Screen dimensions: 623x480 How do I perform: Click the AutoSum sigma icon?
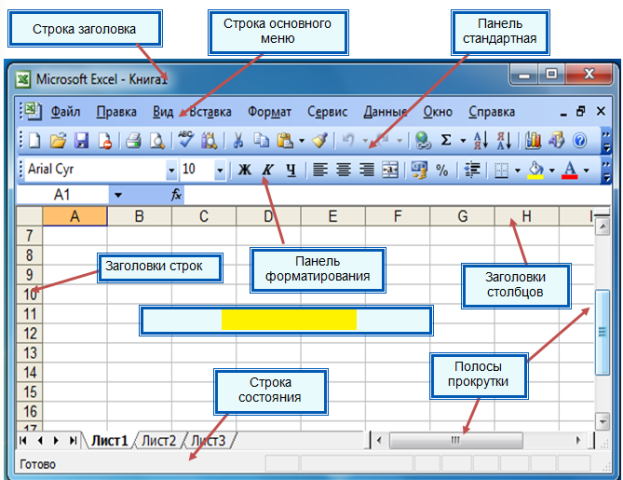pyautogui.click(x=446, y=140)
